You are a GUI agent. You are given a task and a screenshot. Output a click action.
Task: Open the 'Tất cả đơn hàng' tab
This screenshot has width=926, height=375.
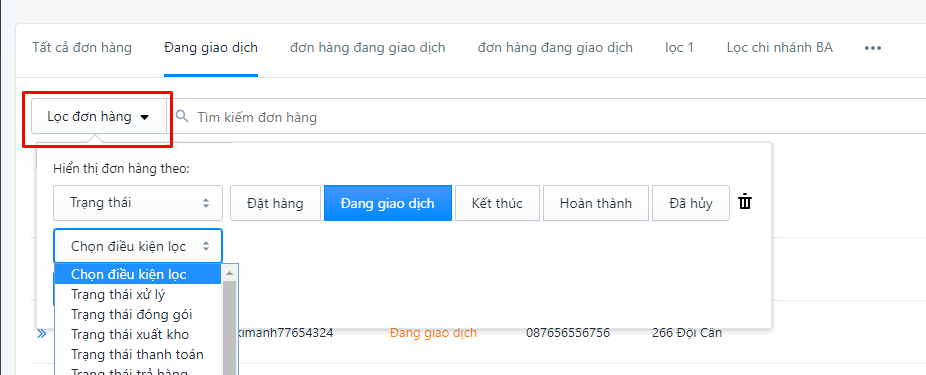point(82,48)
